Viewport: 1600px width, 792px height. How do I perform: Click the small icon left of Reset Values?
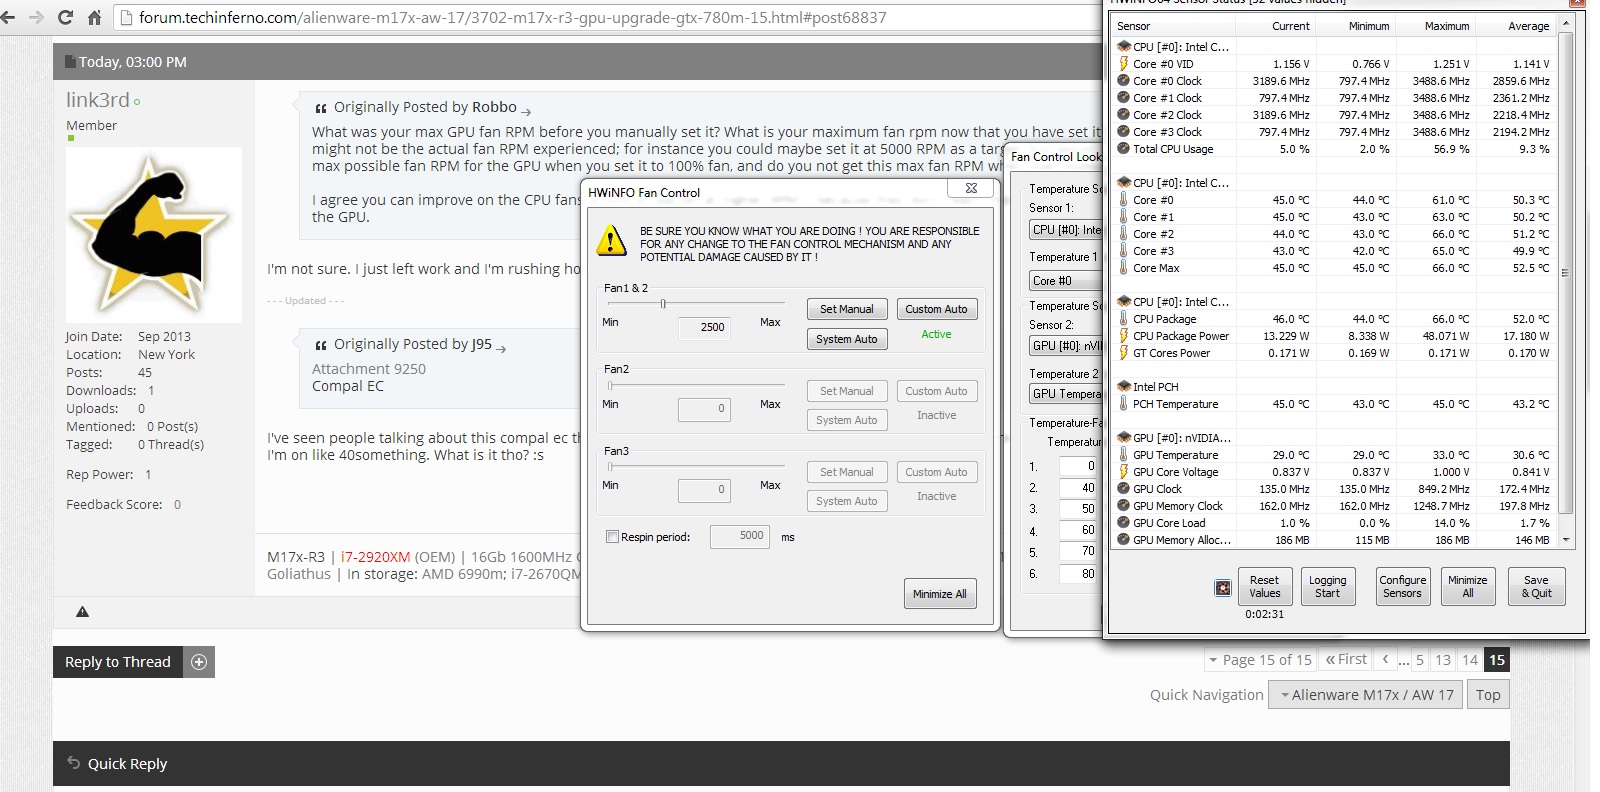(1223, 588)
